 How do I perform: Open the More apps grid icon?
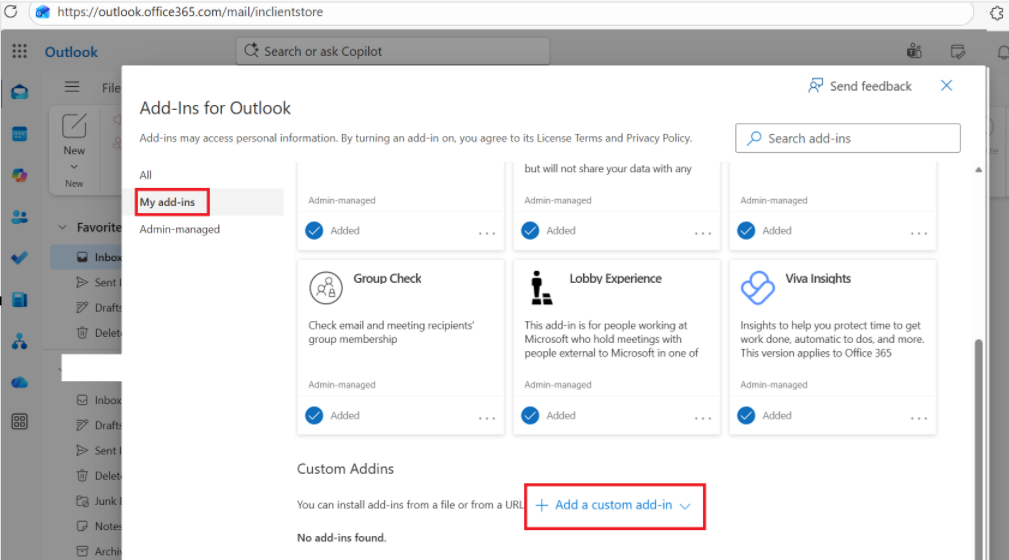[19, 422]
